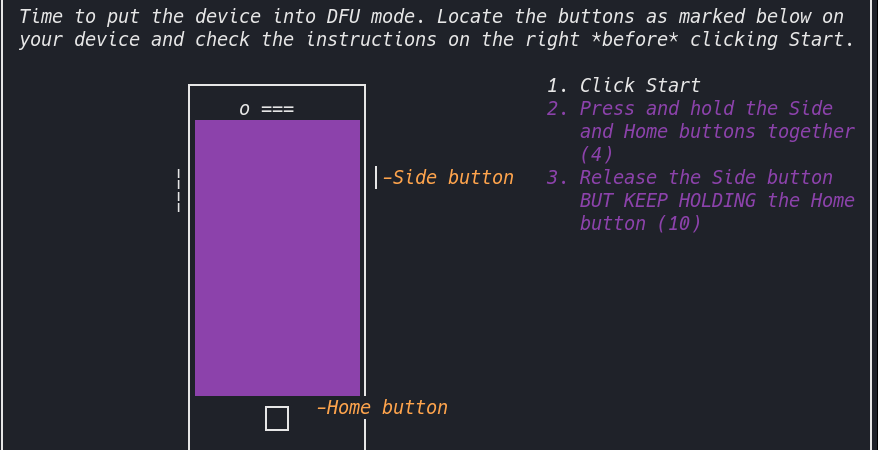Click the phone outline's top border
878x450 pixels.
pos(277,85)
